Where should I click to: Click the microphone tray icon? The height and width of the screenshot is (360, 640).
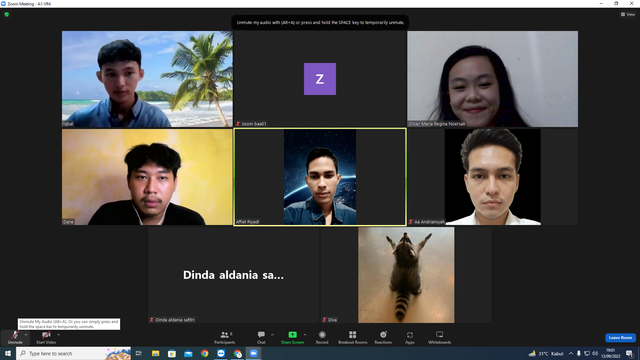[x=578, y=353]
